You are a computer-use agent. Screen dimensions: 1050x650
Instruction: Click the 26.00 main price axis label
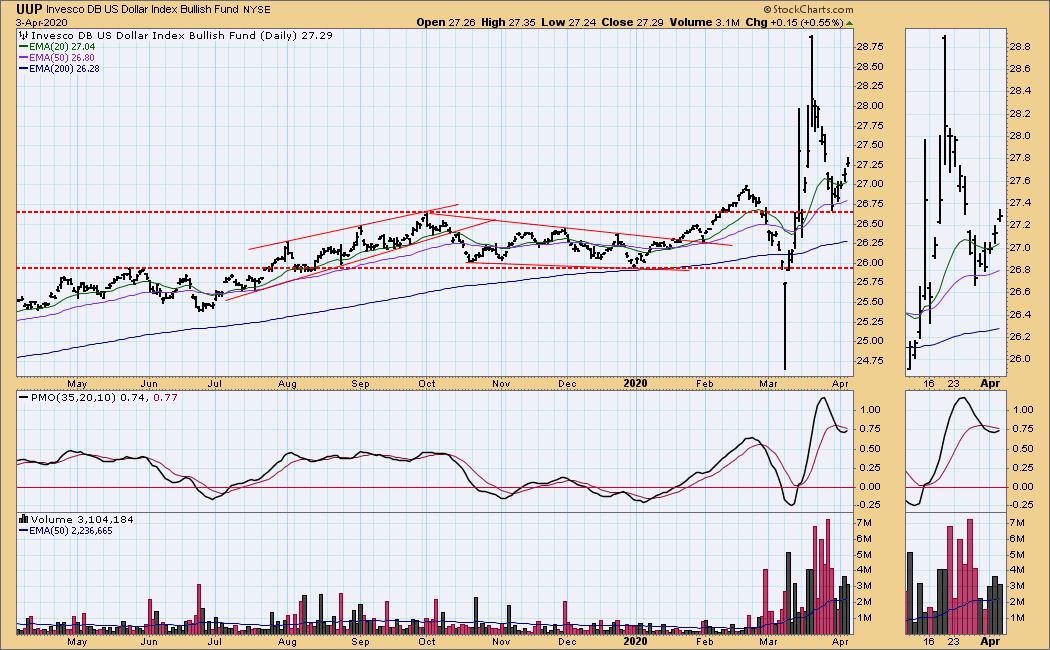tap(869, 262)
